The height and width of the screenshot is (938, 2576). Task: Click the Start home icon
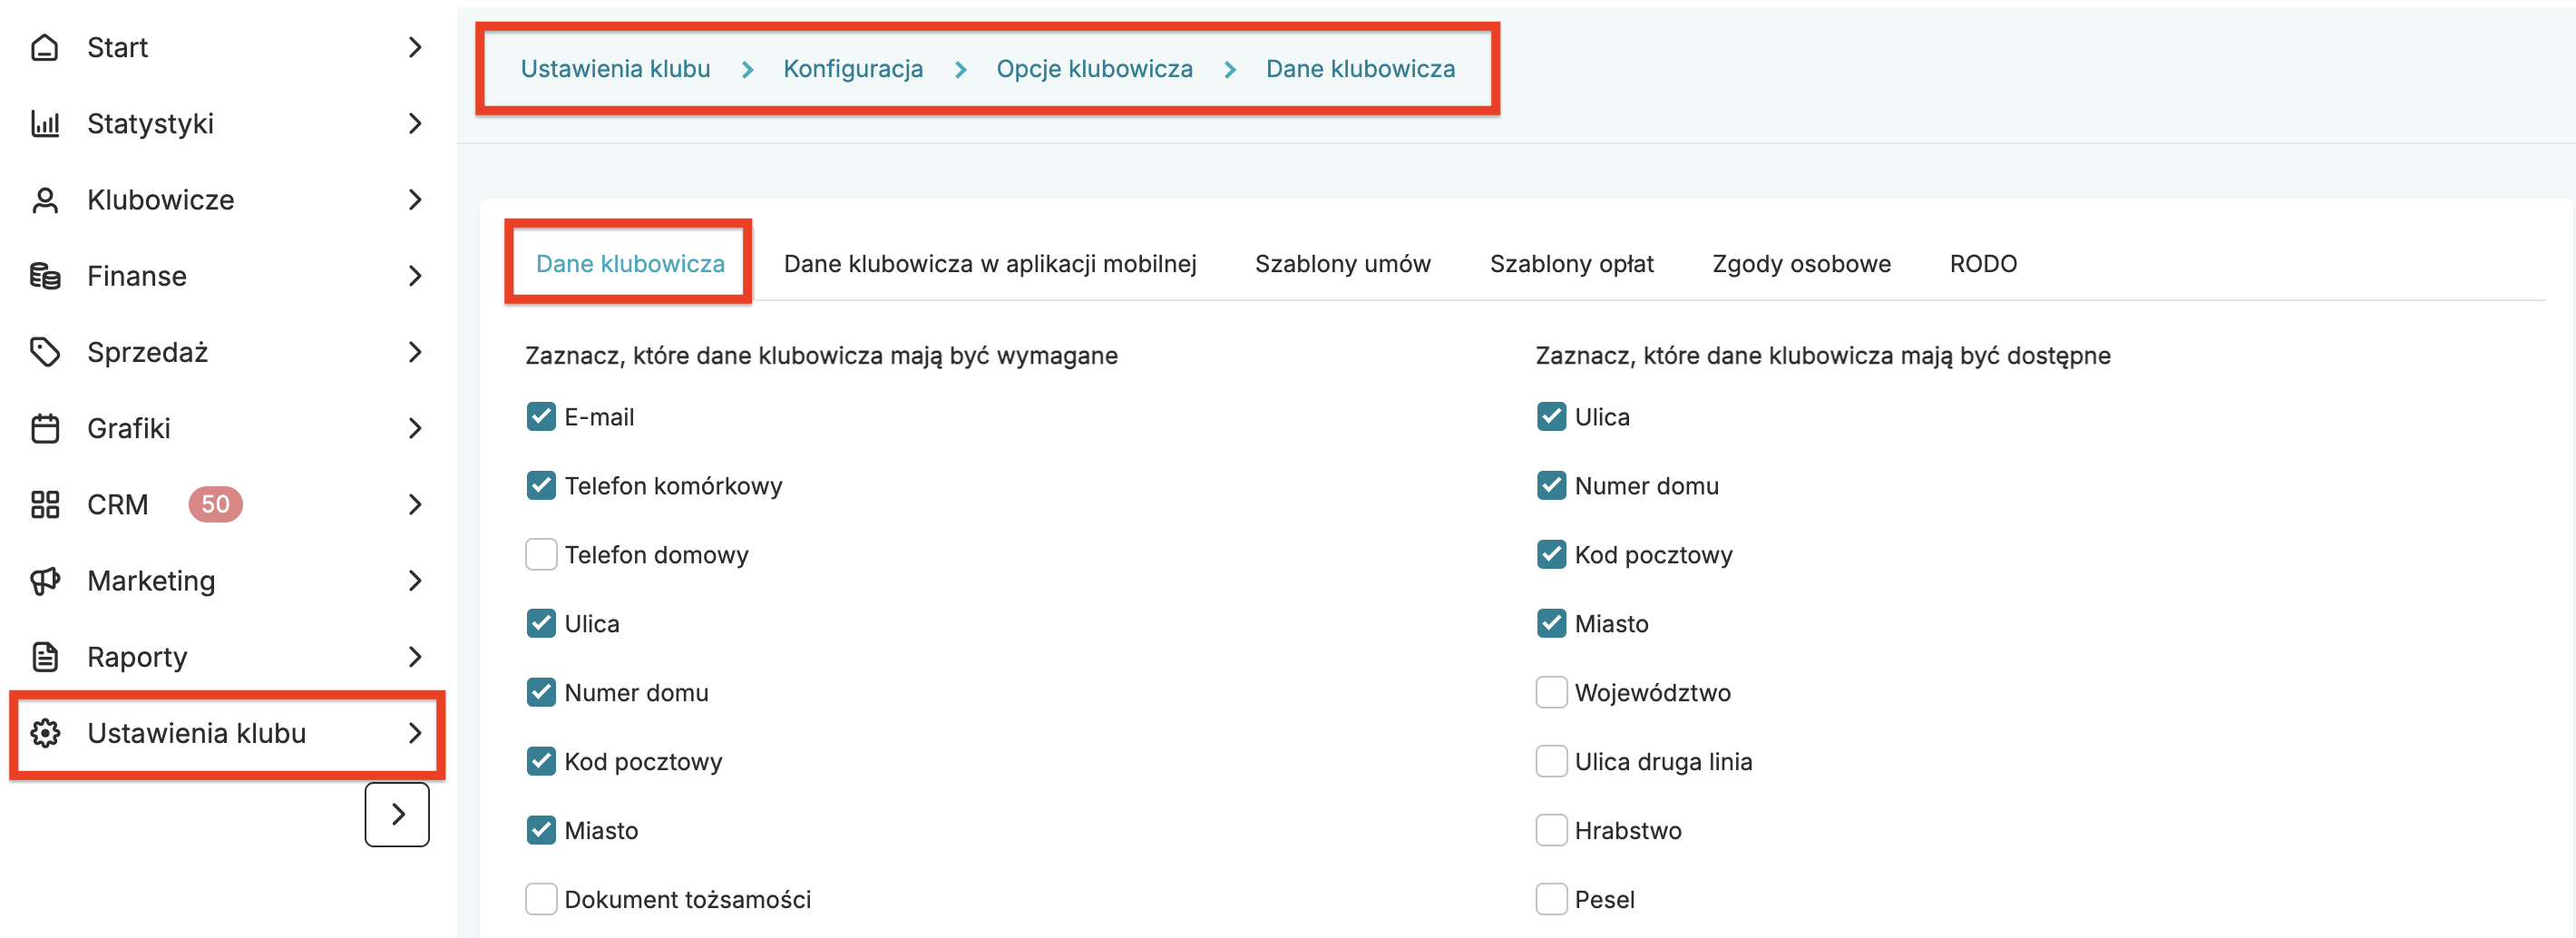pos(45,47)
